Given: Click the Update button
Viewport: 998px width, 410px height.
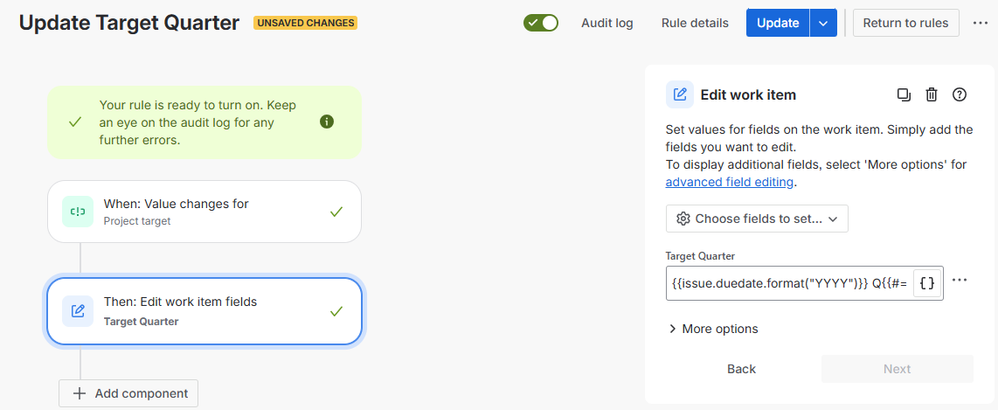Looking at the screenshot, I should [x=778, y=23].
